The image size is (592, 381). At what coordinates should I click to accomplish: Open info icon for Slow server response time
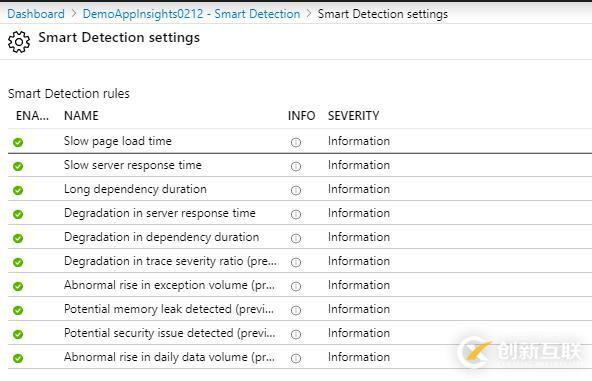tap(296, 166)
